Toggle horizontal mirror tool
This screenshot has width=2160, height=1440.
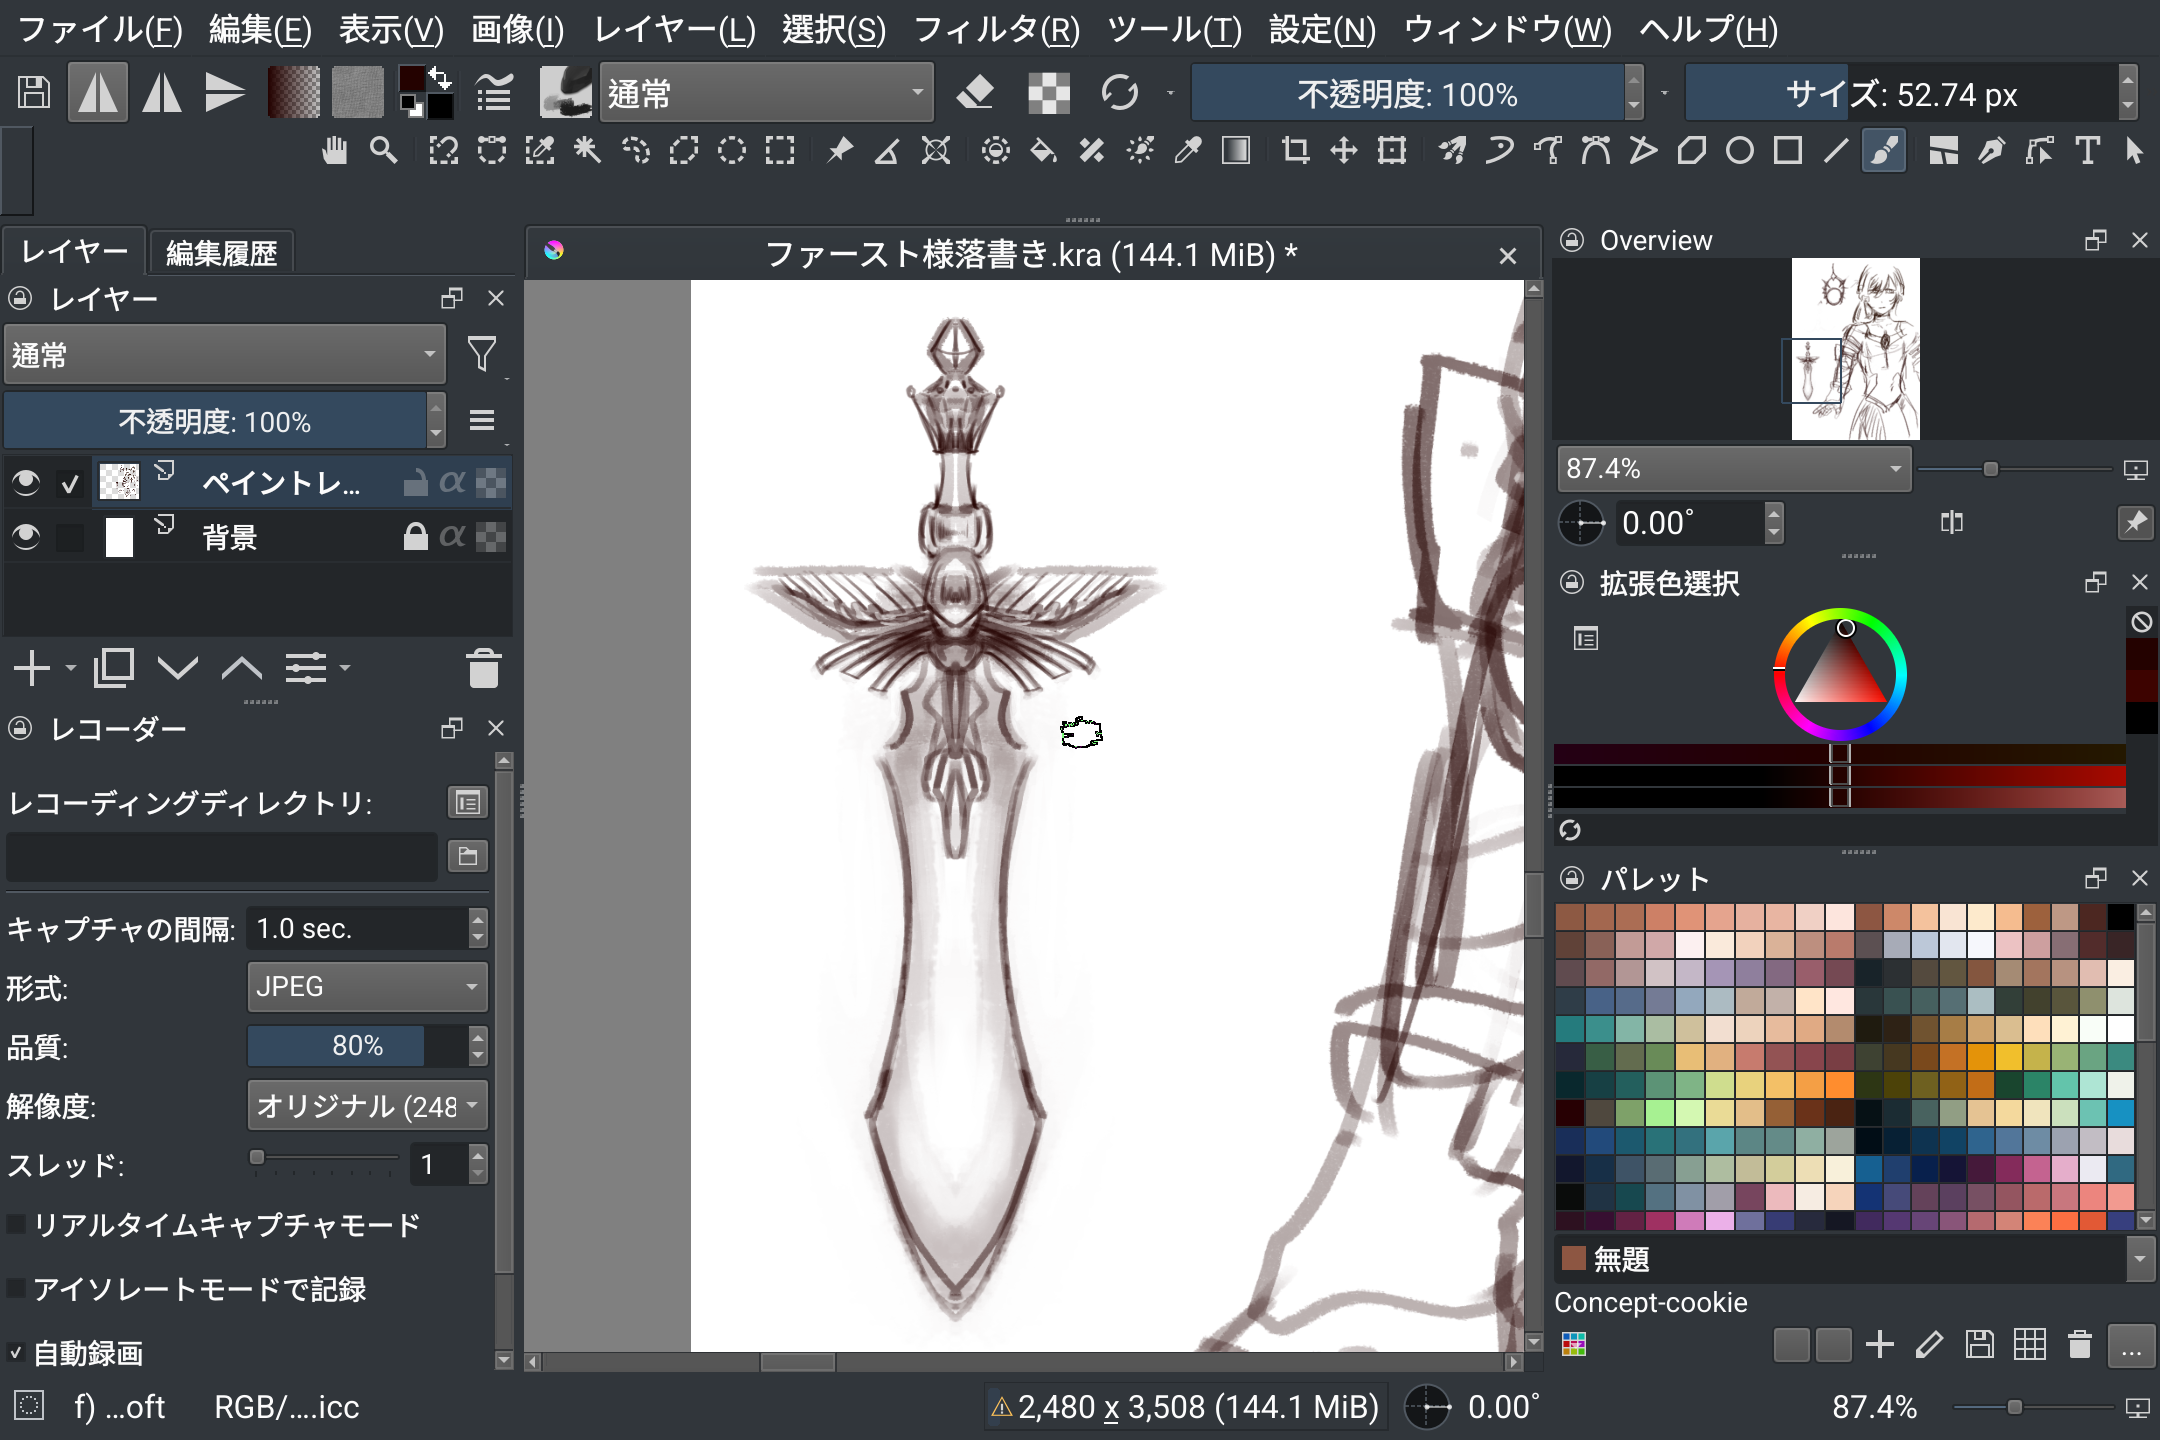click(x=98, y=93)
